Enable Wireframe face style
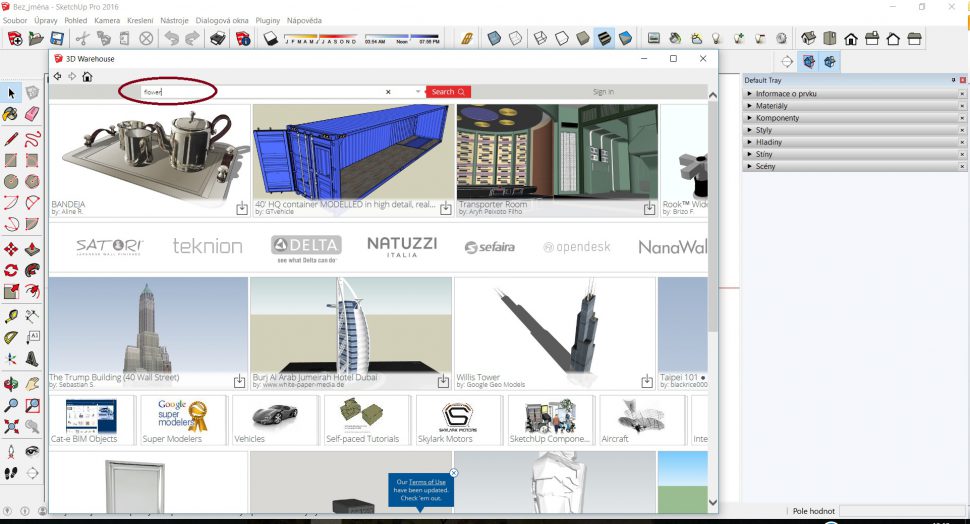Viewport: 970px width, 524px height. tap(540, 38)
